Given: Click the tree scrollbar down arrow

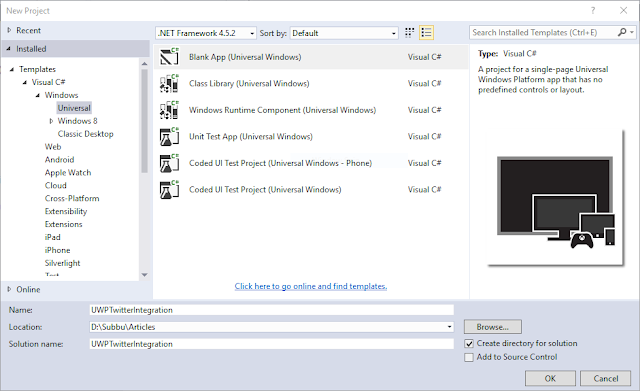Looking at the screenshot, I should coord(144,275).
